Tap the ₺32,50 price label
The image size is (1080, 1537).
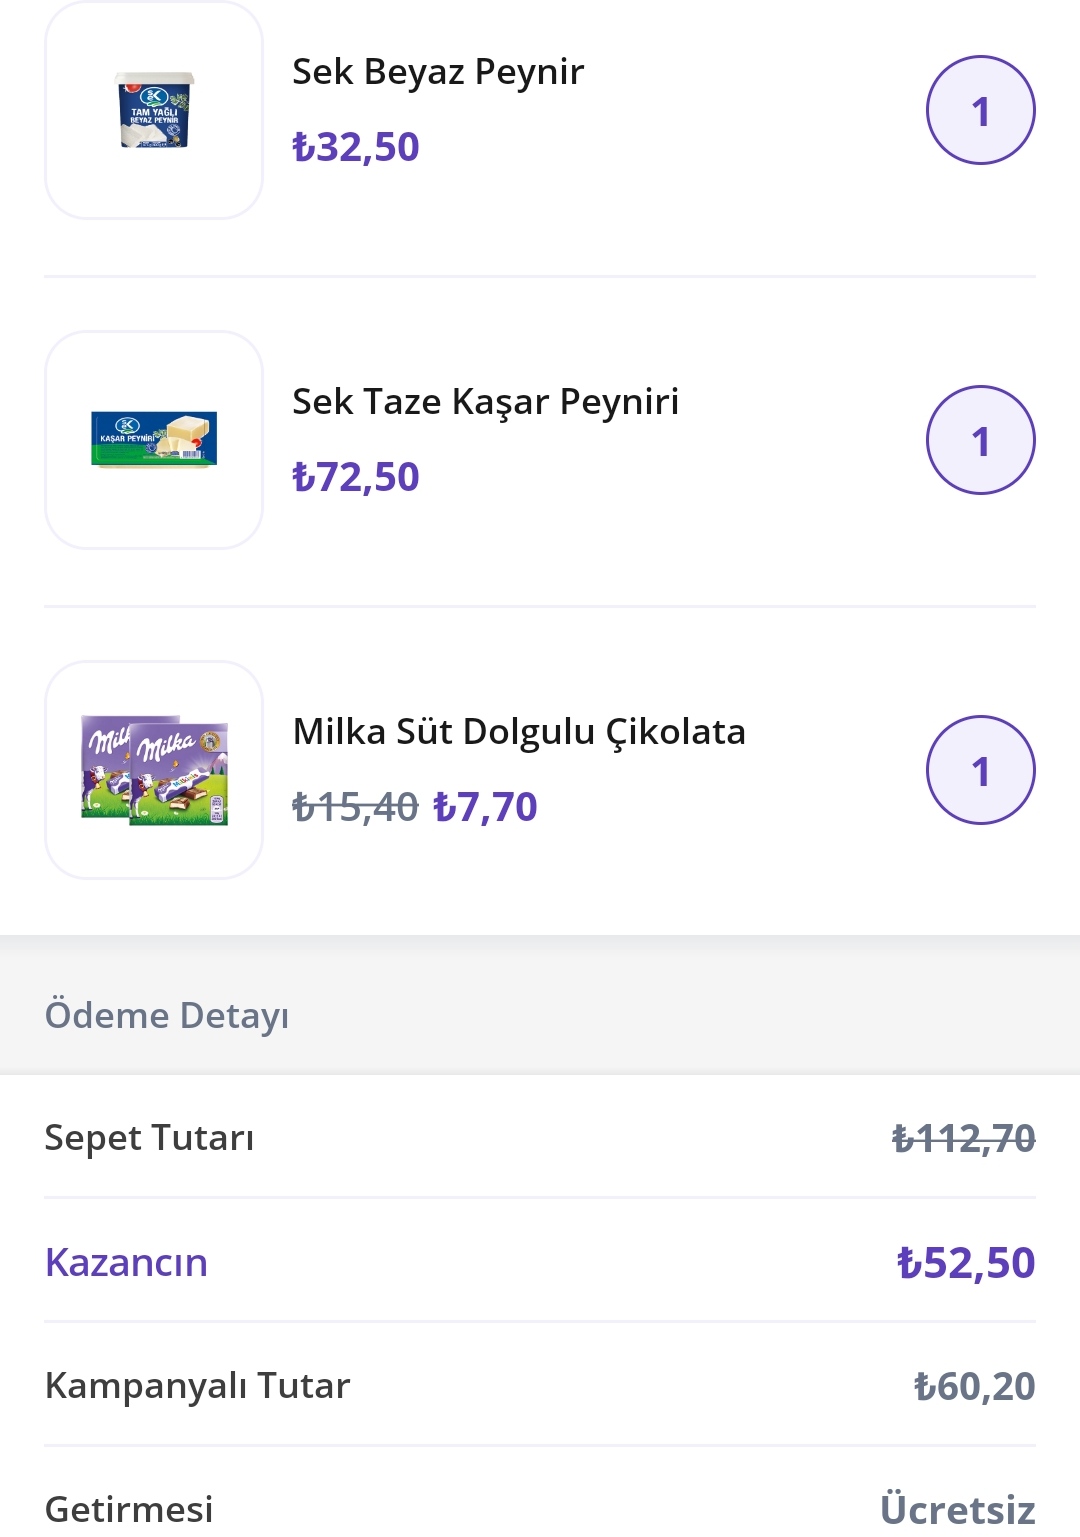(355, 147)
